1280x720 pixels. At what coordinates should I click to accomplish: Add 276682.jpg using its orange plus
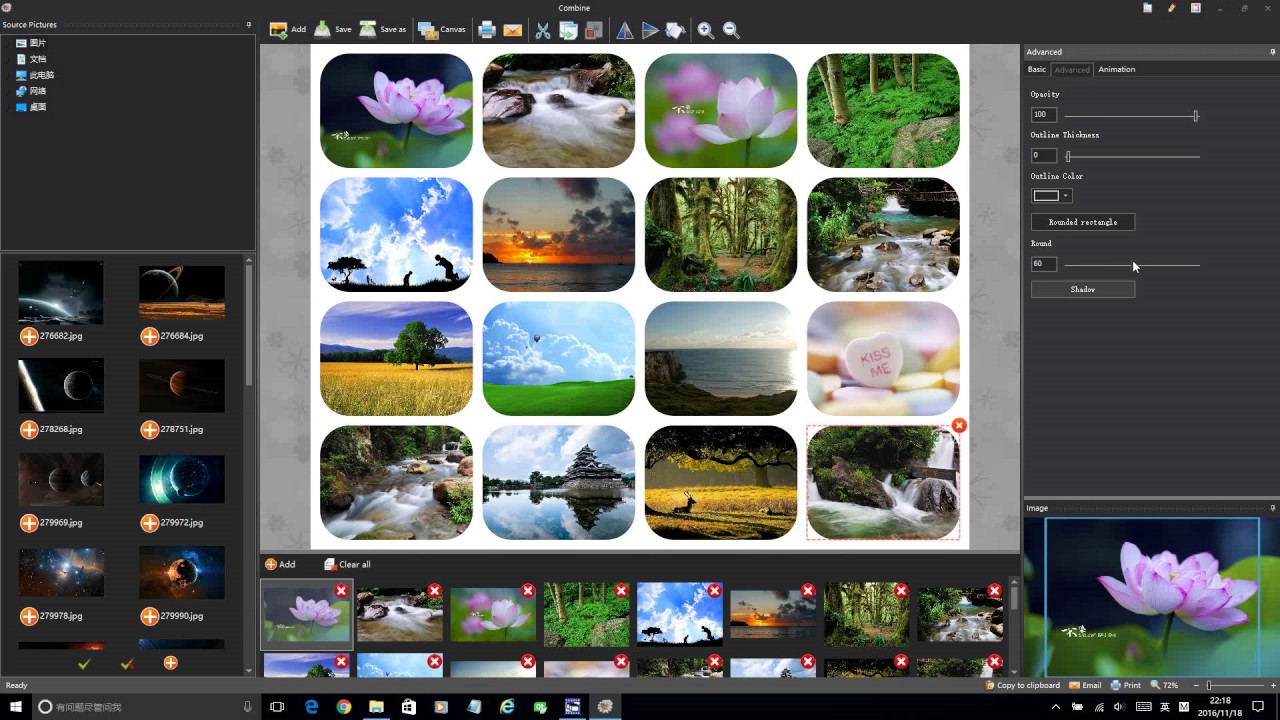coord(29,336)
